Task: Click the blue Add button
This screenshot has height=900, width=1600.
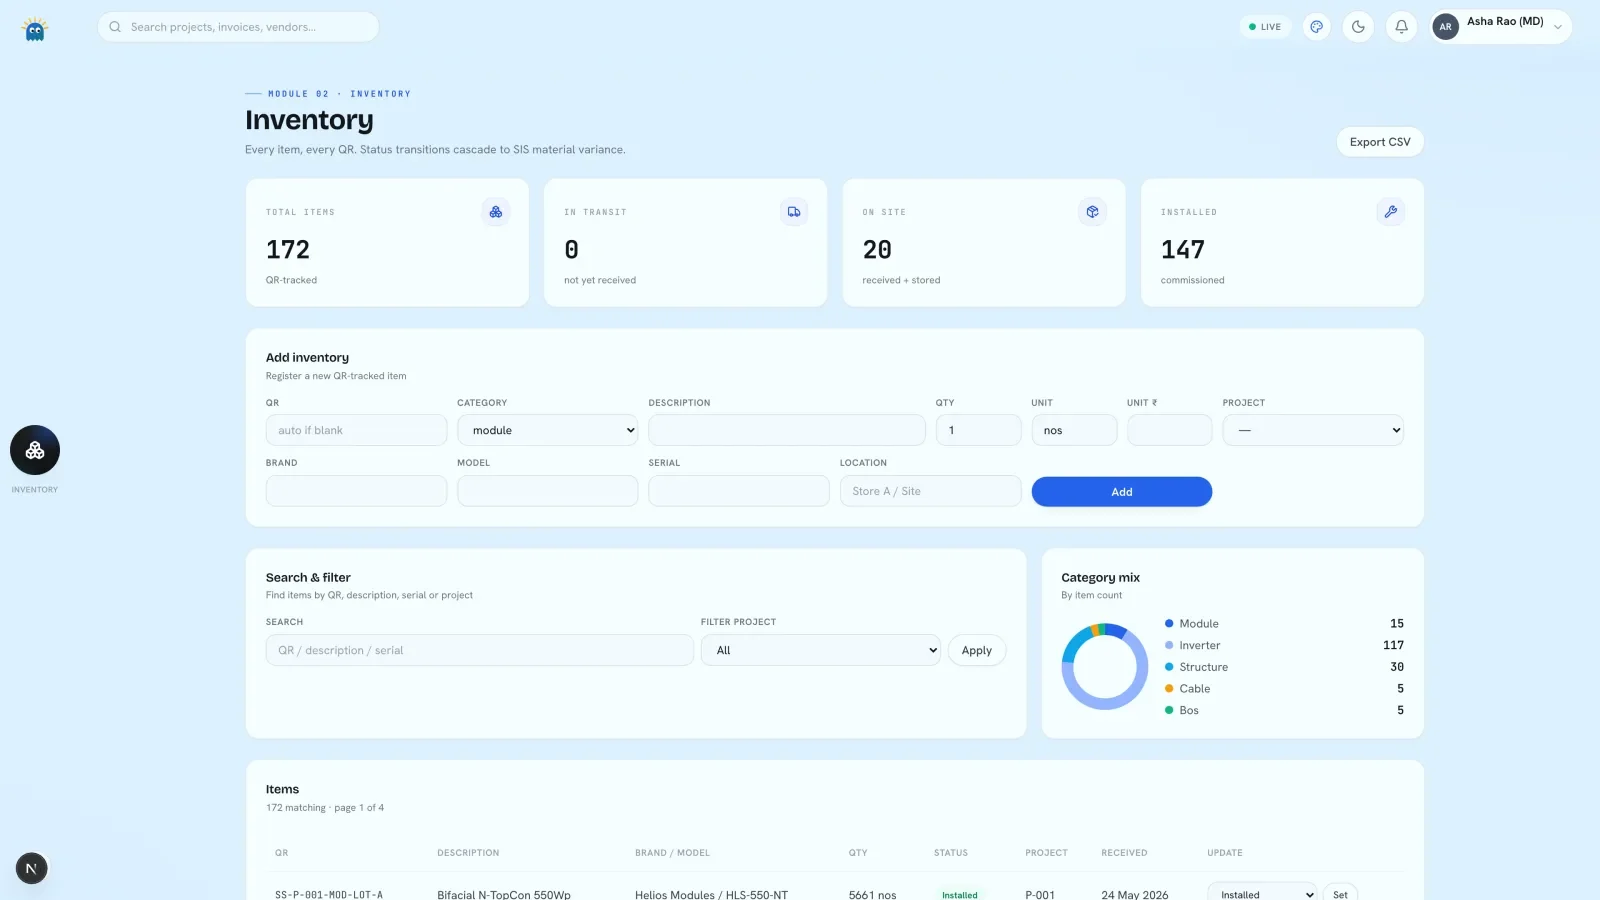Action: click(x=1122, y=492)
